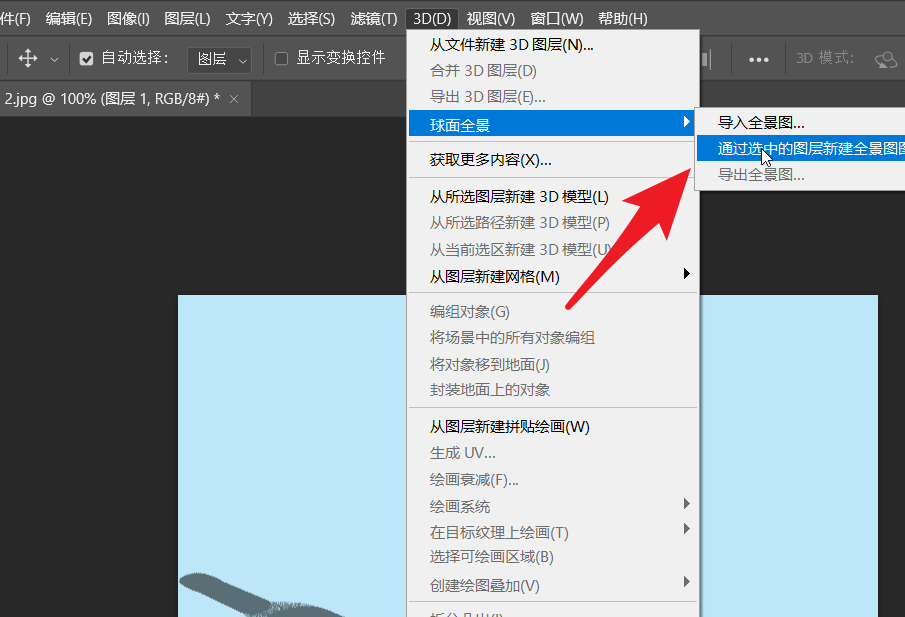Expand 创建绘图叠加(V) submenu
The width and height of the screenshot is (905, 617).
point(554,585)
